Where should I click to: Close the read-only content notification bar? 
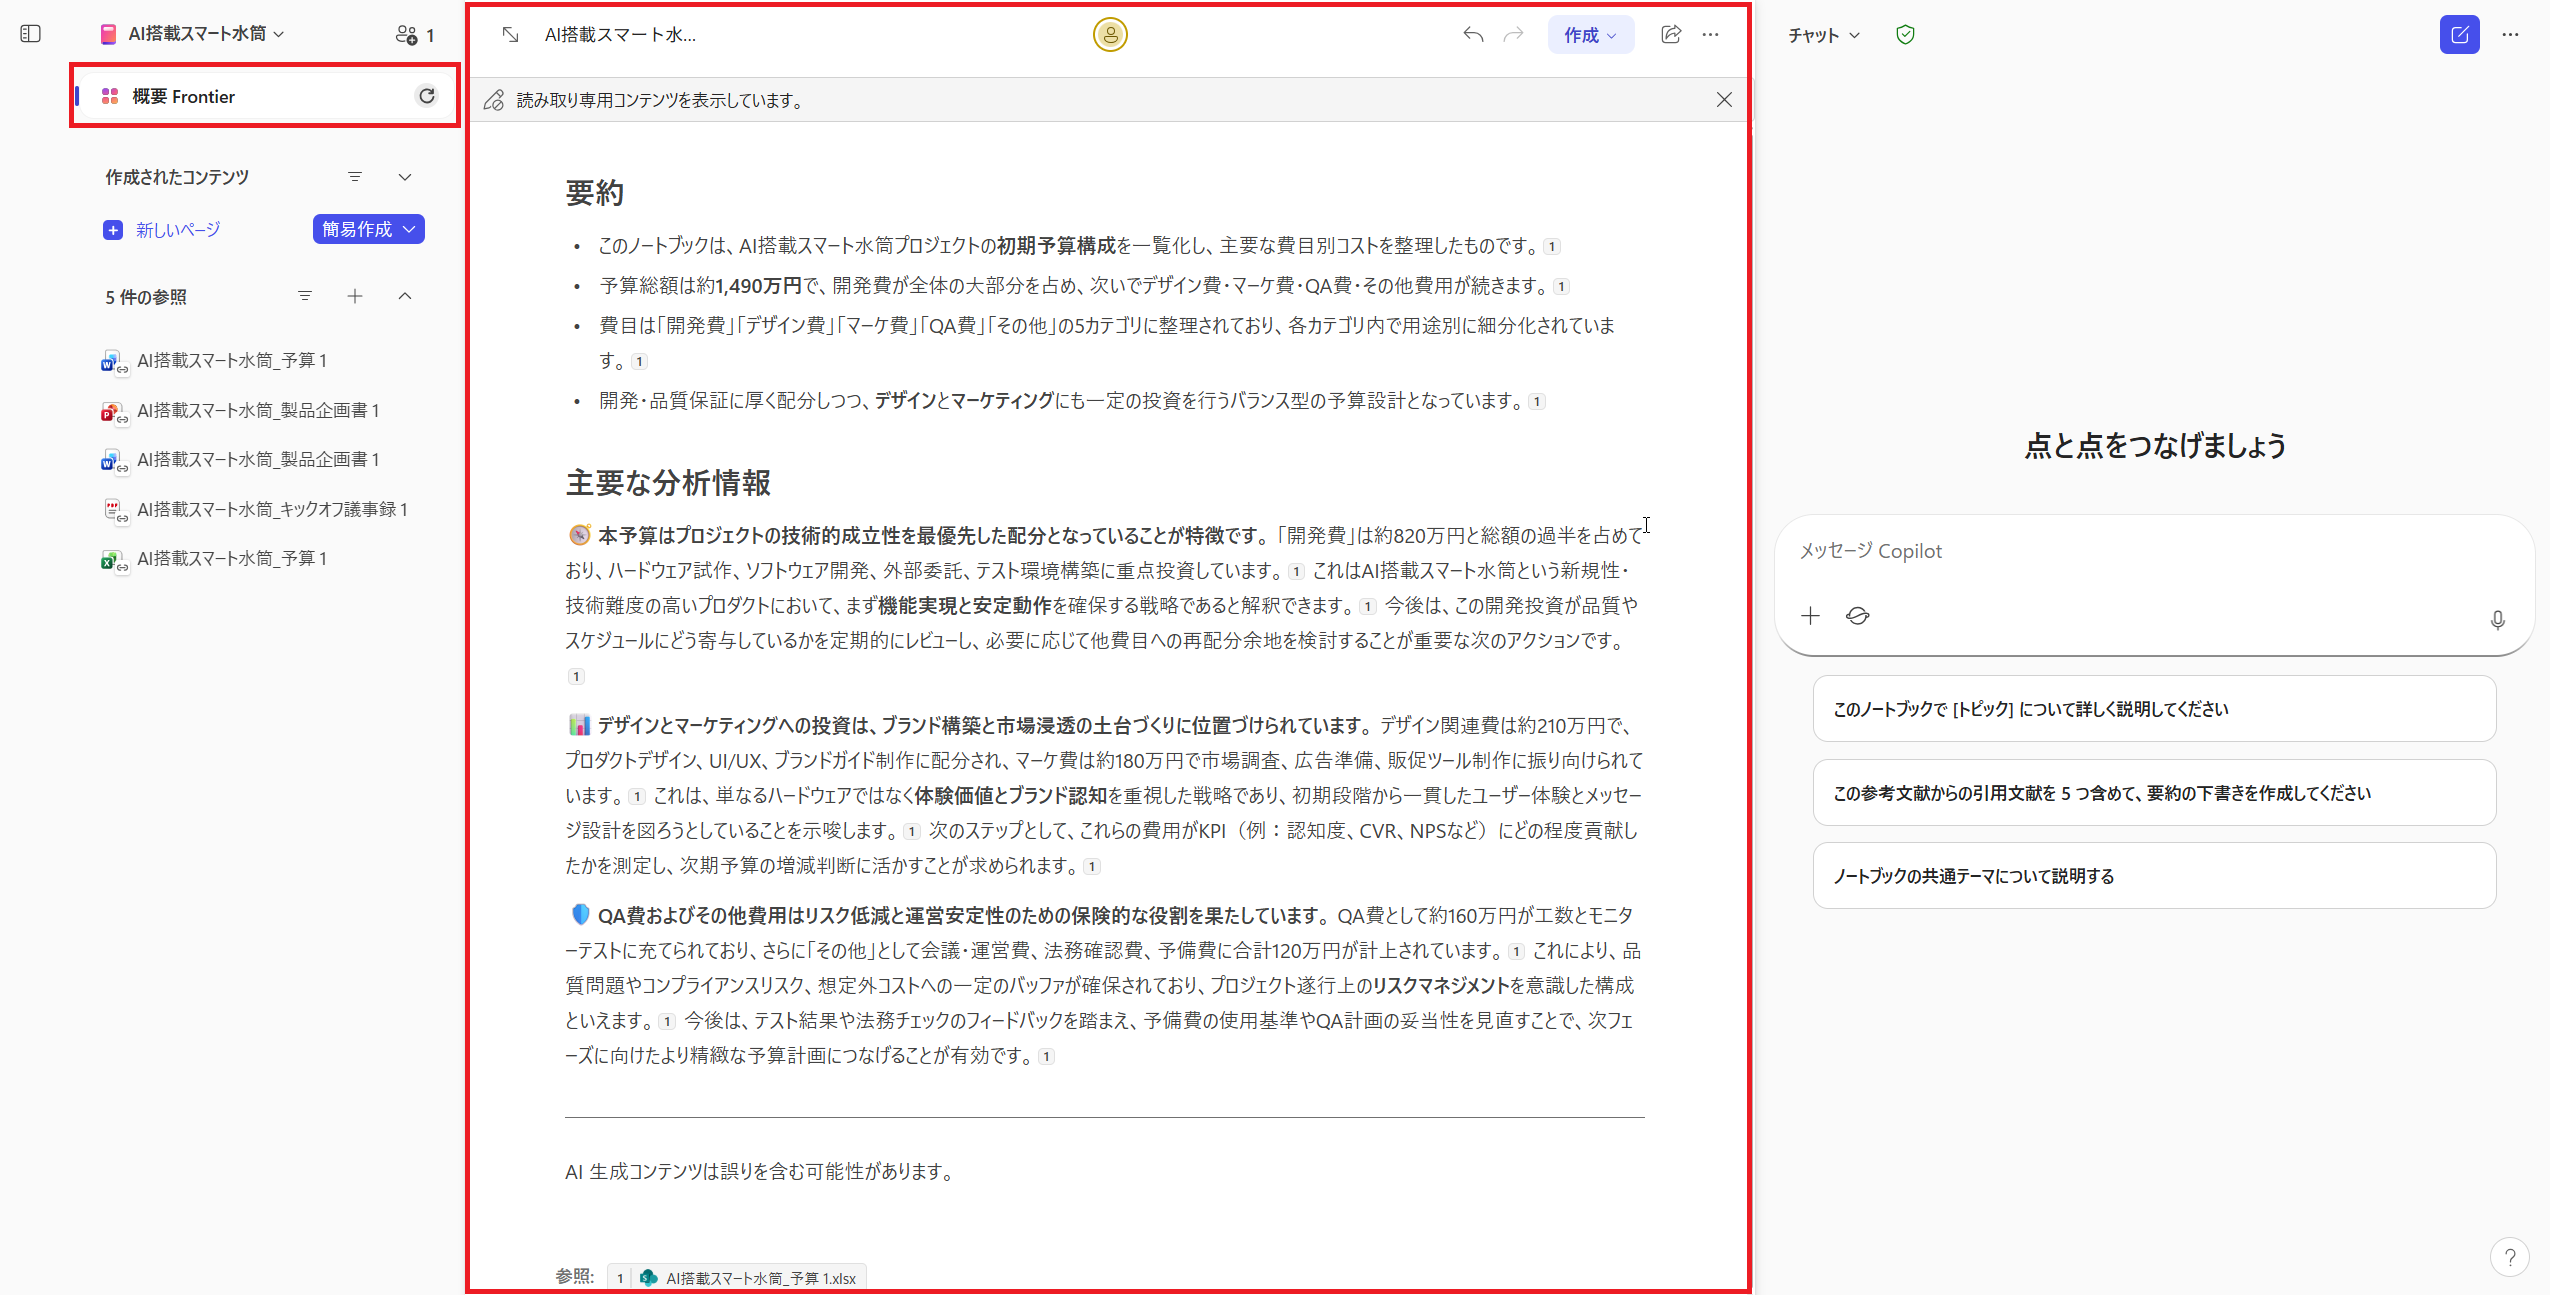(1724, 100)
